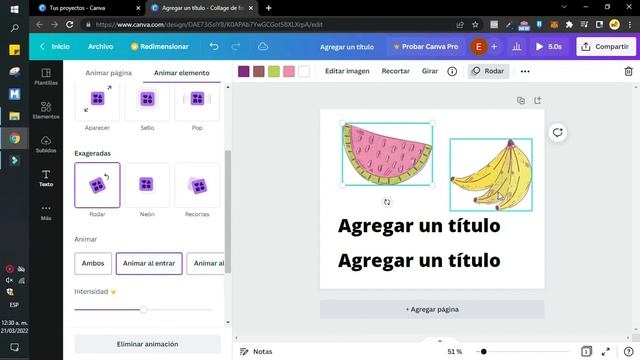
Task: Select the banana image on canvas
Action: point(491,175)
